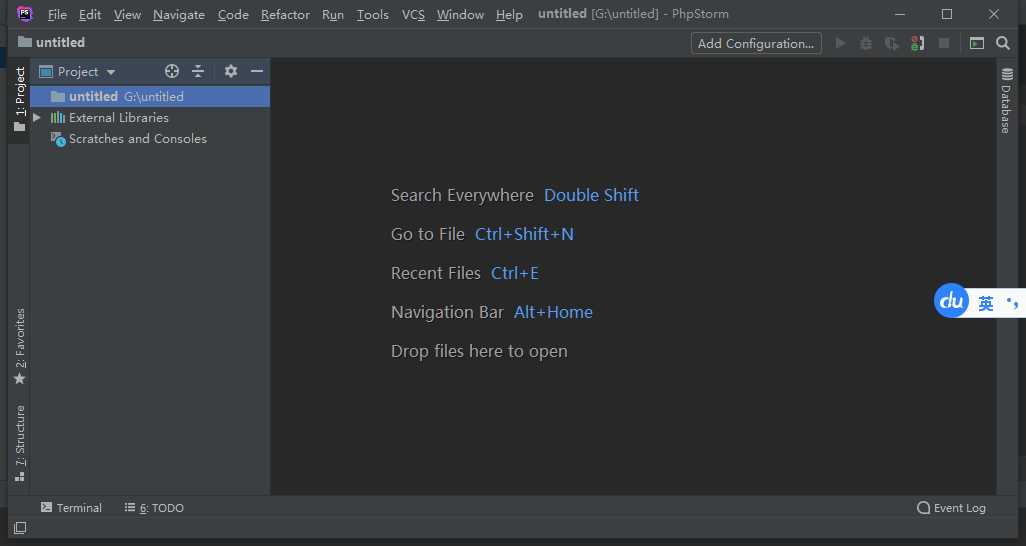
Task: Open the Code menu
Action: tap(233, 14)
